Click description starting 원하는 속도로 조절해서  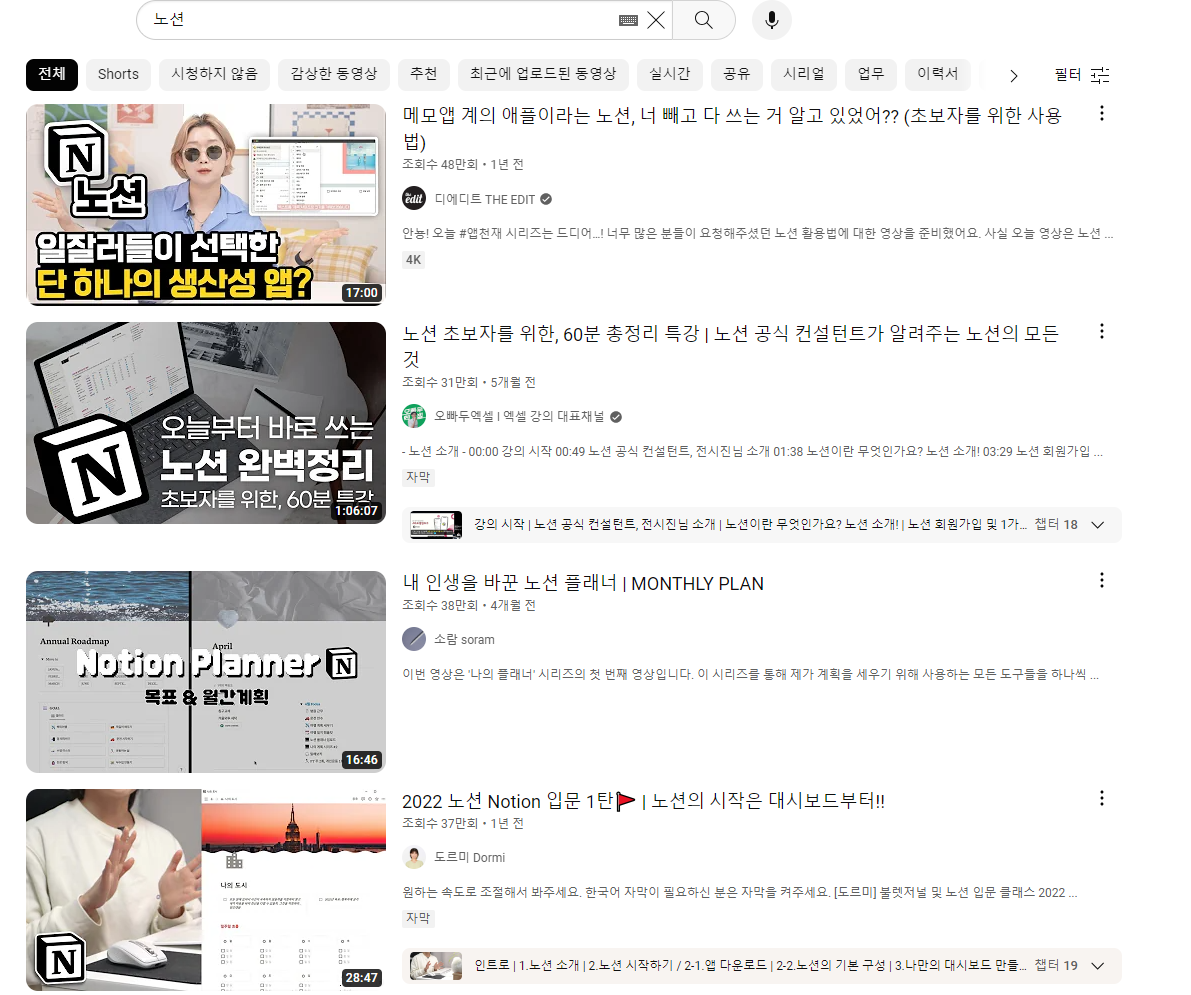tap(739, 892)
